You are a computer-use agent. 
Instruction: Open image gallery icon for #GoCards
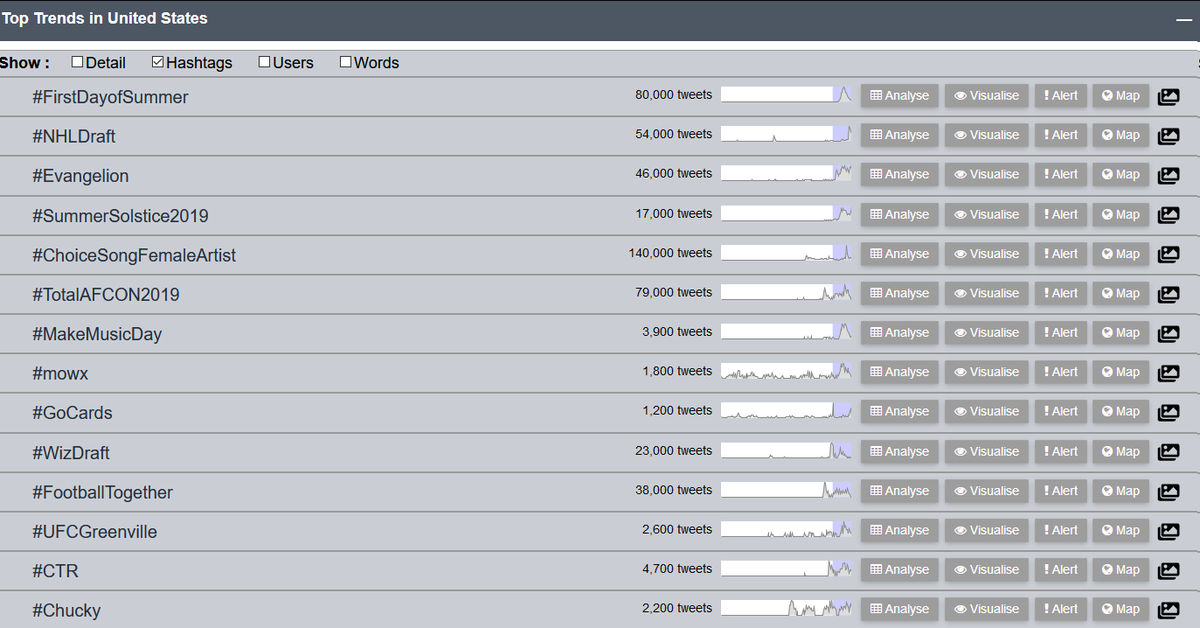[1168, 413]
